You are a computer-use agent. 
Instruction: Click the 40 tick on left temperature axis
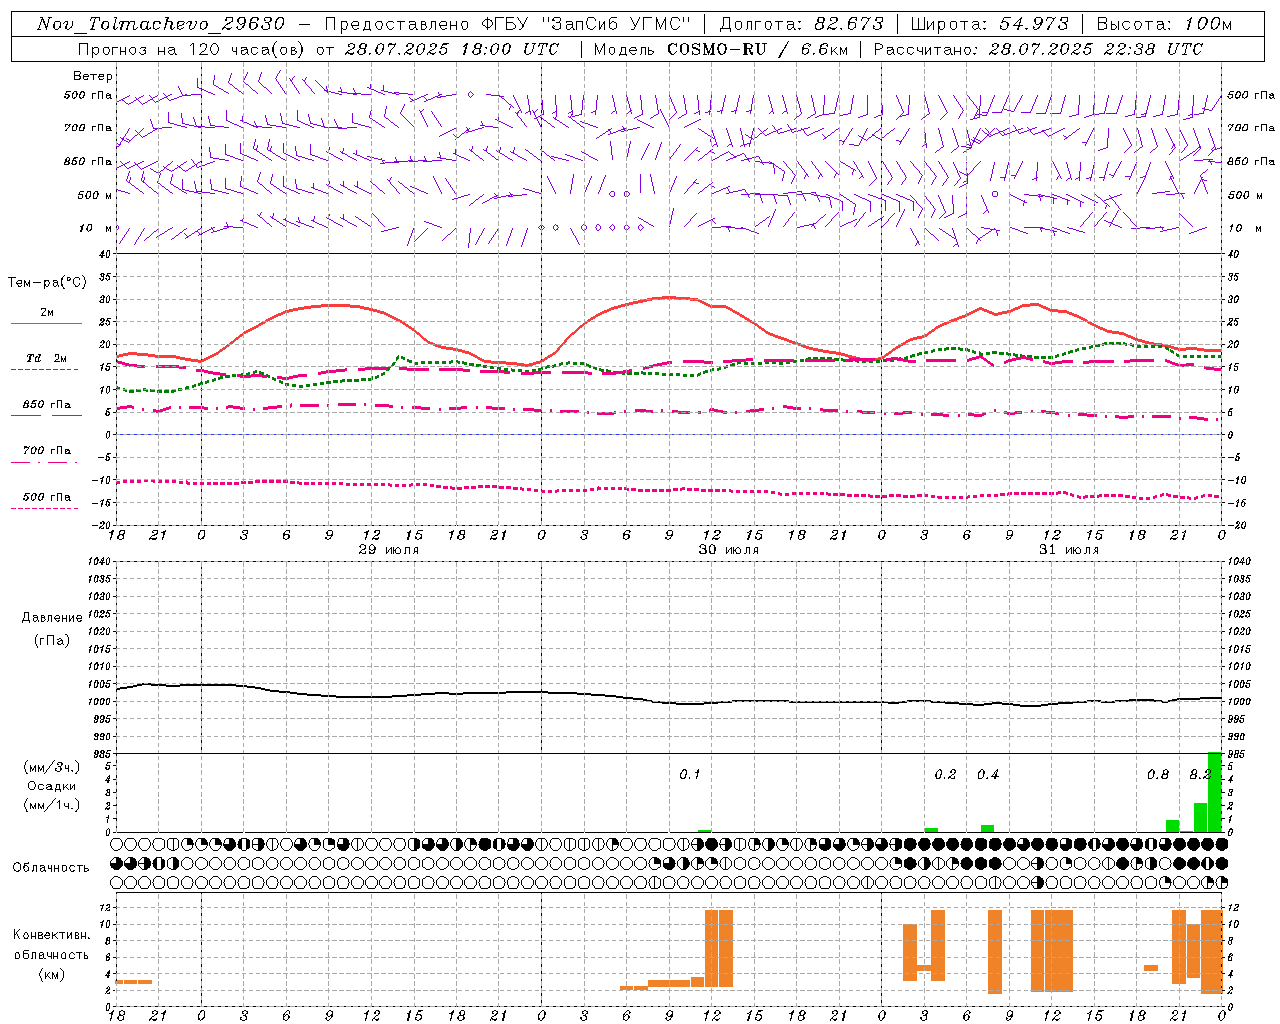click(106, 254)
